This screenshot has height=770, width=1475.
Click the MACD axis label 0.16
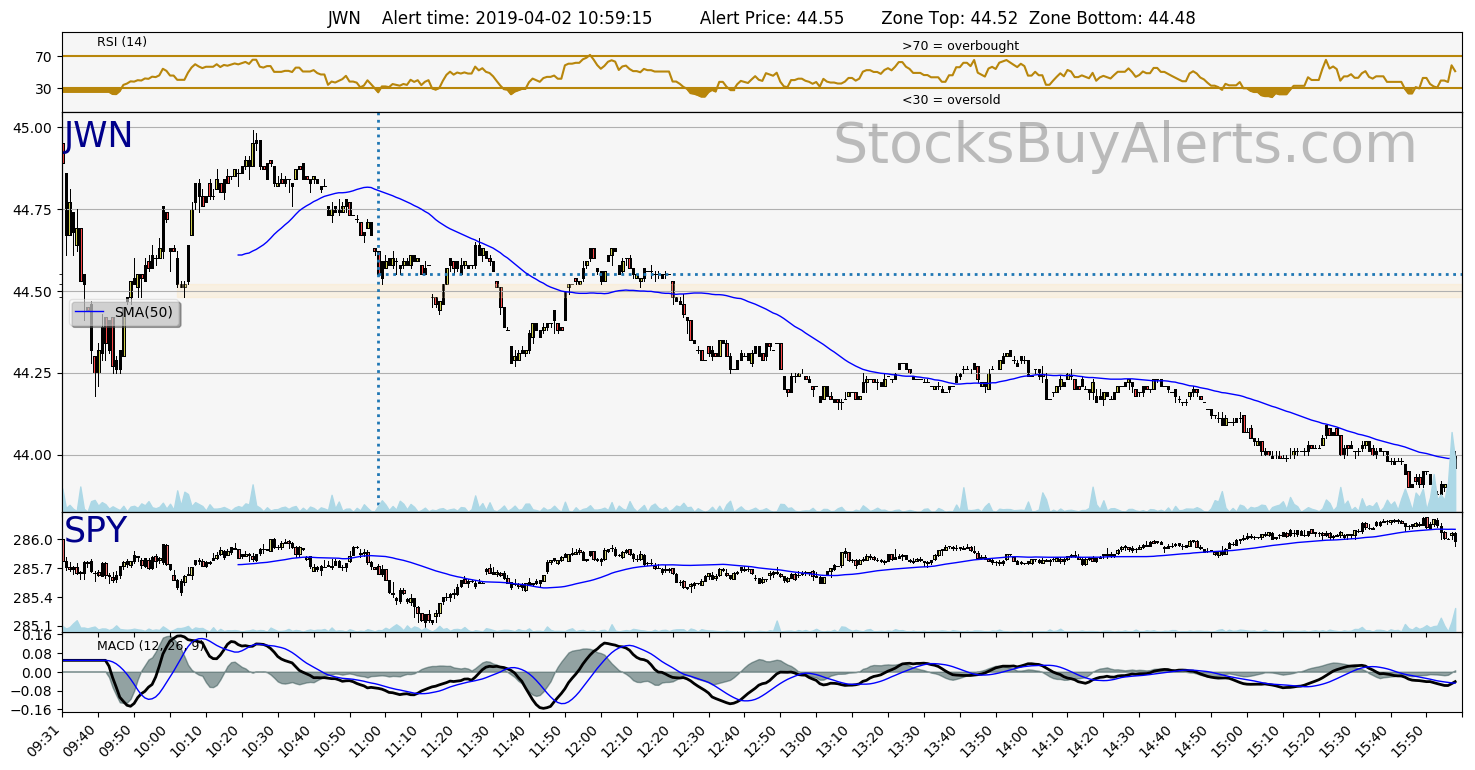[x=37, y=635]
